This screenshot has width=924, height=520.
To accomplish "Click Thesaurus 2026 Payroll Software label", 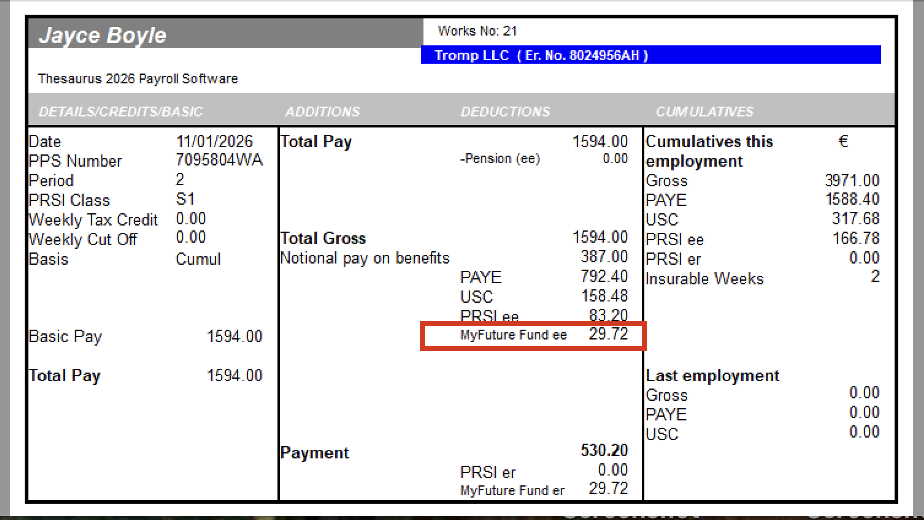I will click(138, 78).
